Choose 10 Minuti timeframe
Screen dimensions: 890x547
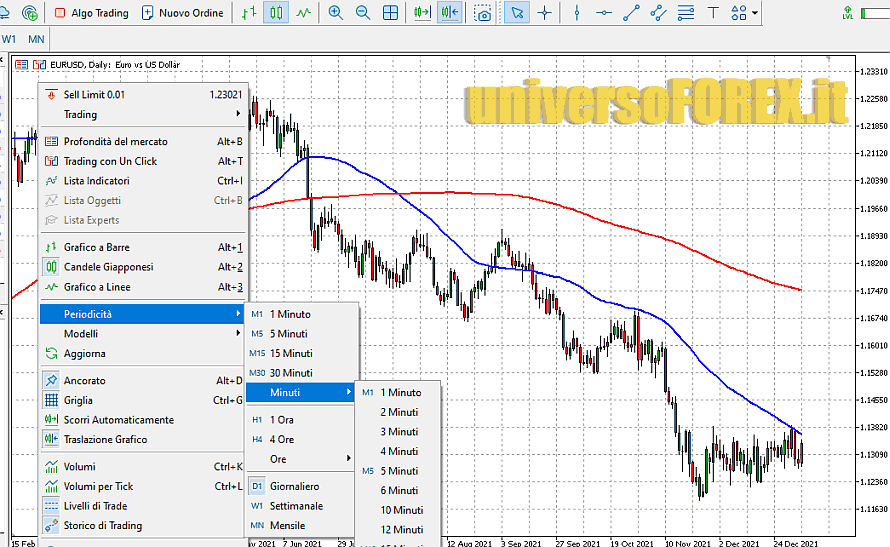(401, 510)
